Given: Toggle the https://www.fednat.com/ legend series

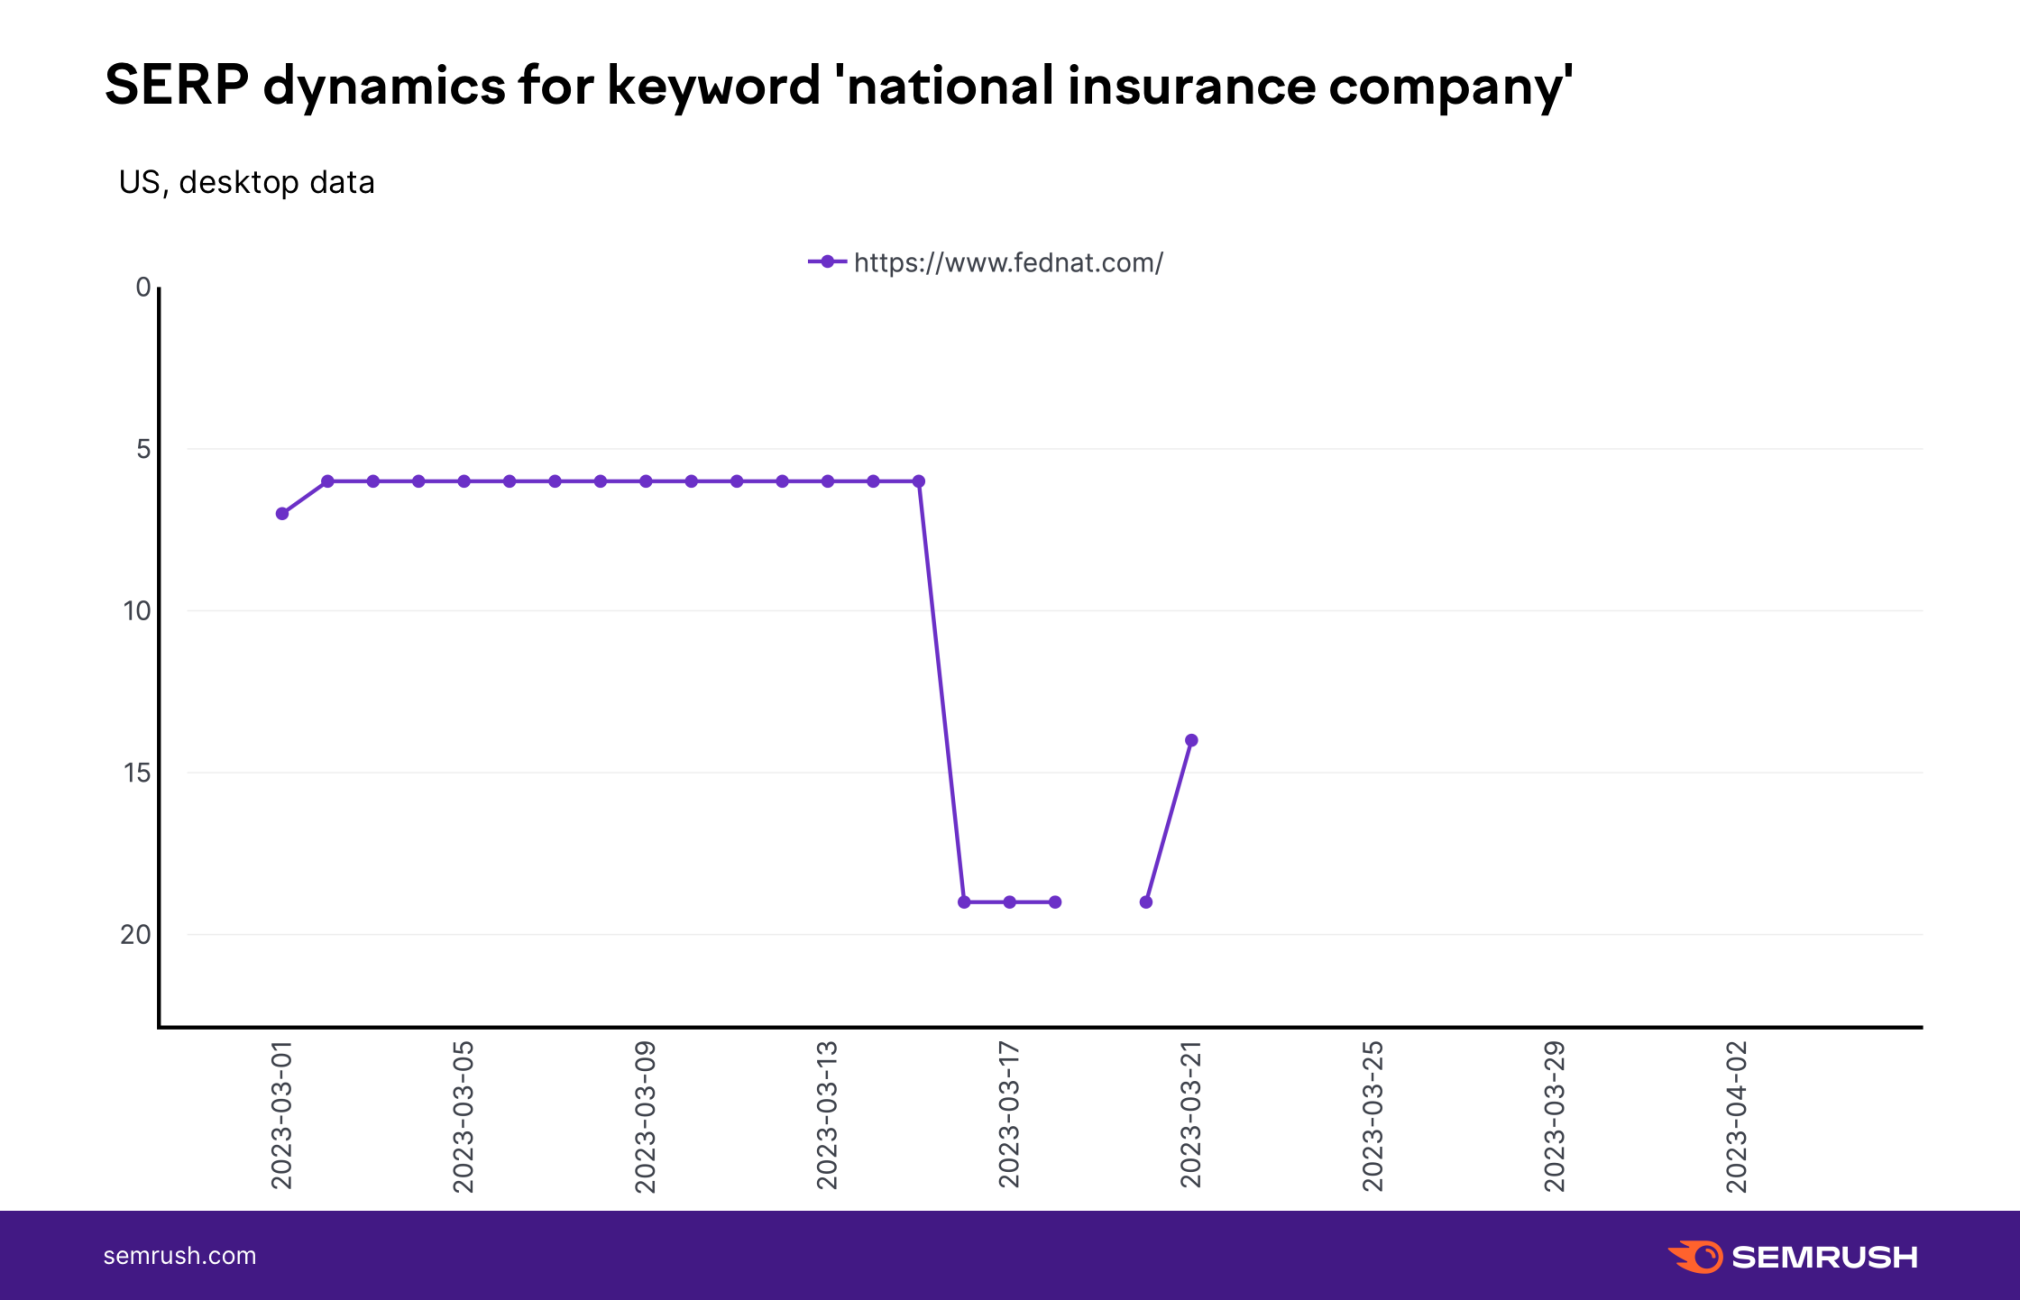Looking at the screenshot, I should (1008, 263).
